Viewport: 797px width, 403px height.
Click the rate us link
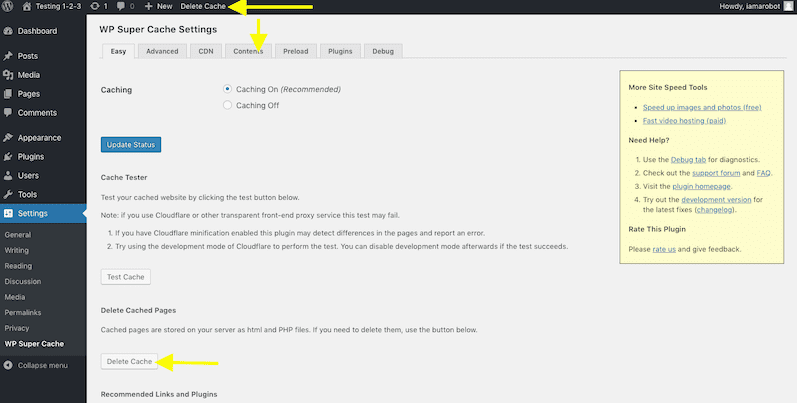(664, 249)
